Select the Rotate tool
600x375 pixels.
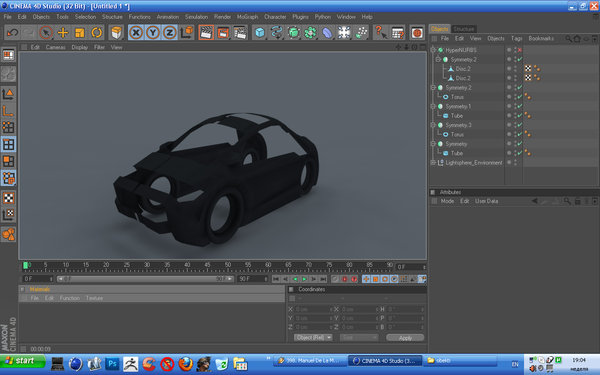(96, 33)
